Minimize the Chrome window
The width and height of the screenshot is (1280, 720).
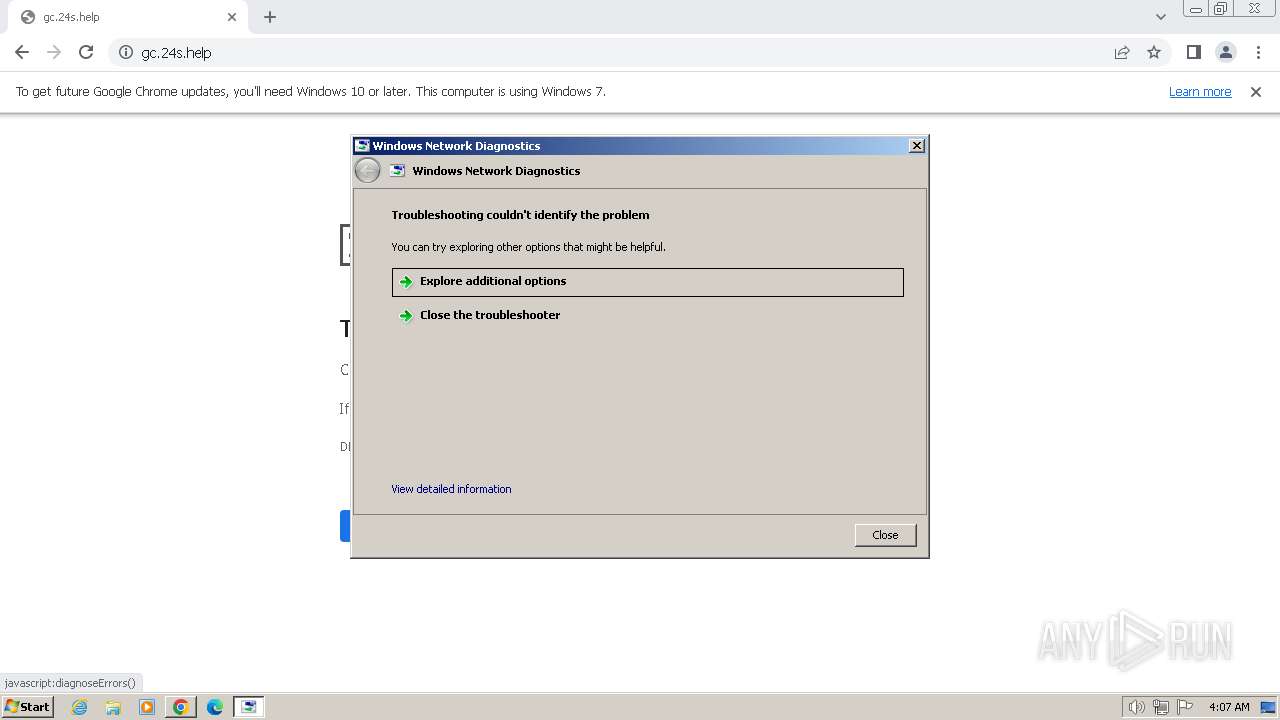[x=1195, y=9]
